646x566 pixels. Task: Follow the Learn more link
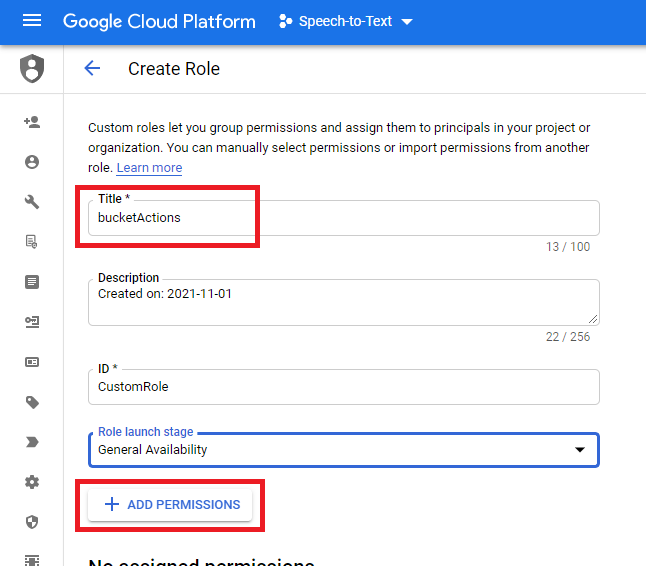149,168
